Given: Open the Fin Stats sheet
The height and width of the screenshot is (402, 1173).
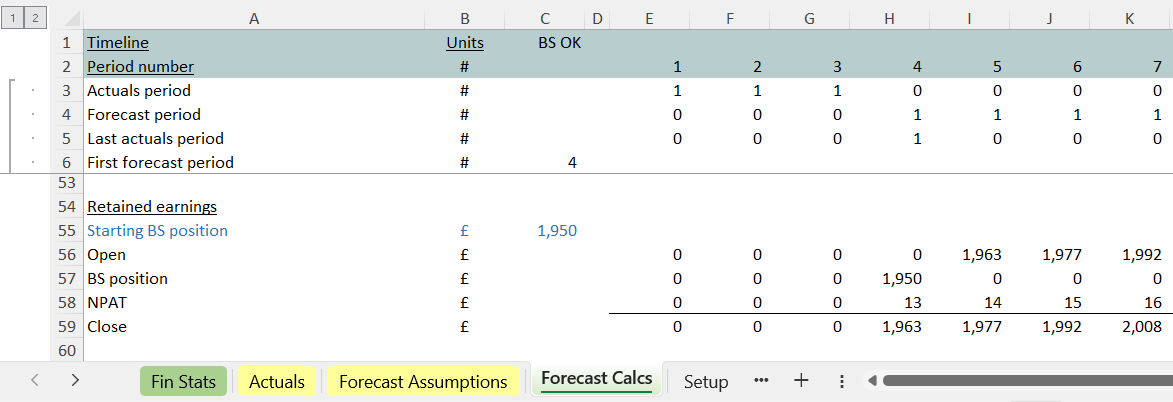Looking at the screenshot, I should 184,381.
